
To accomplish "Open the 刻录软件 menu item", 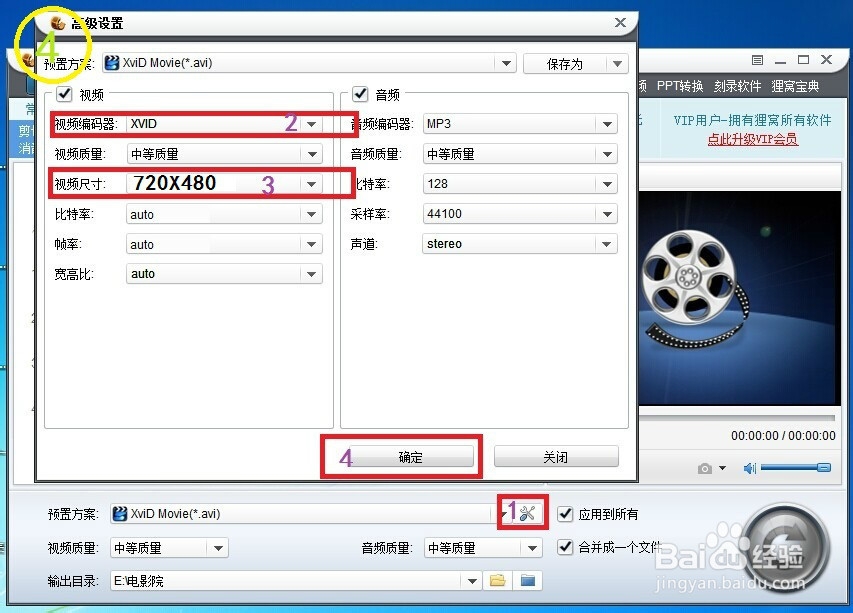I will click(737, 86).
